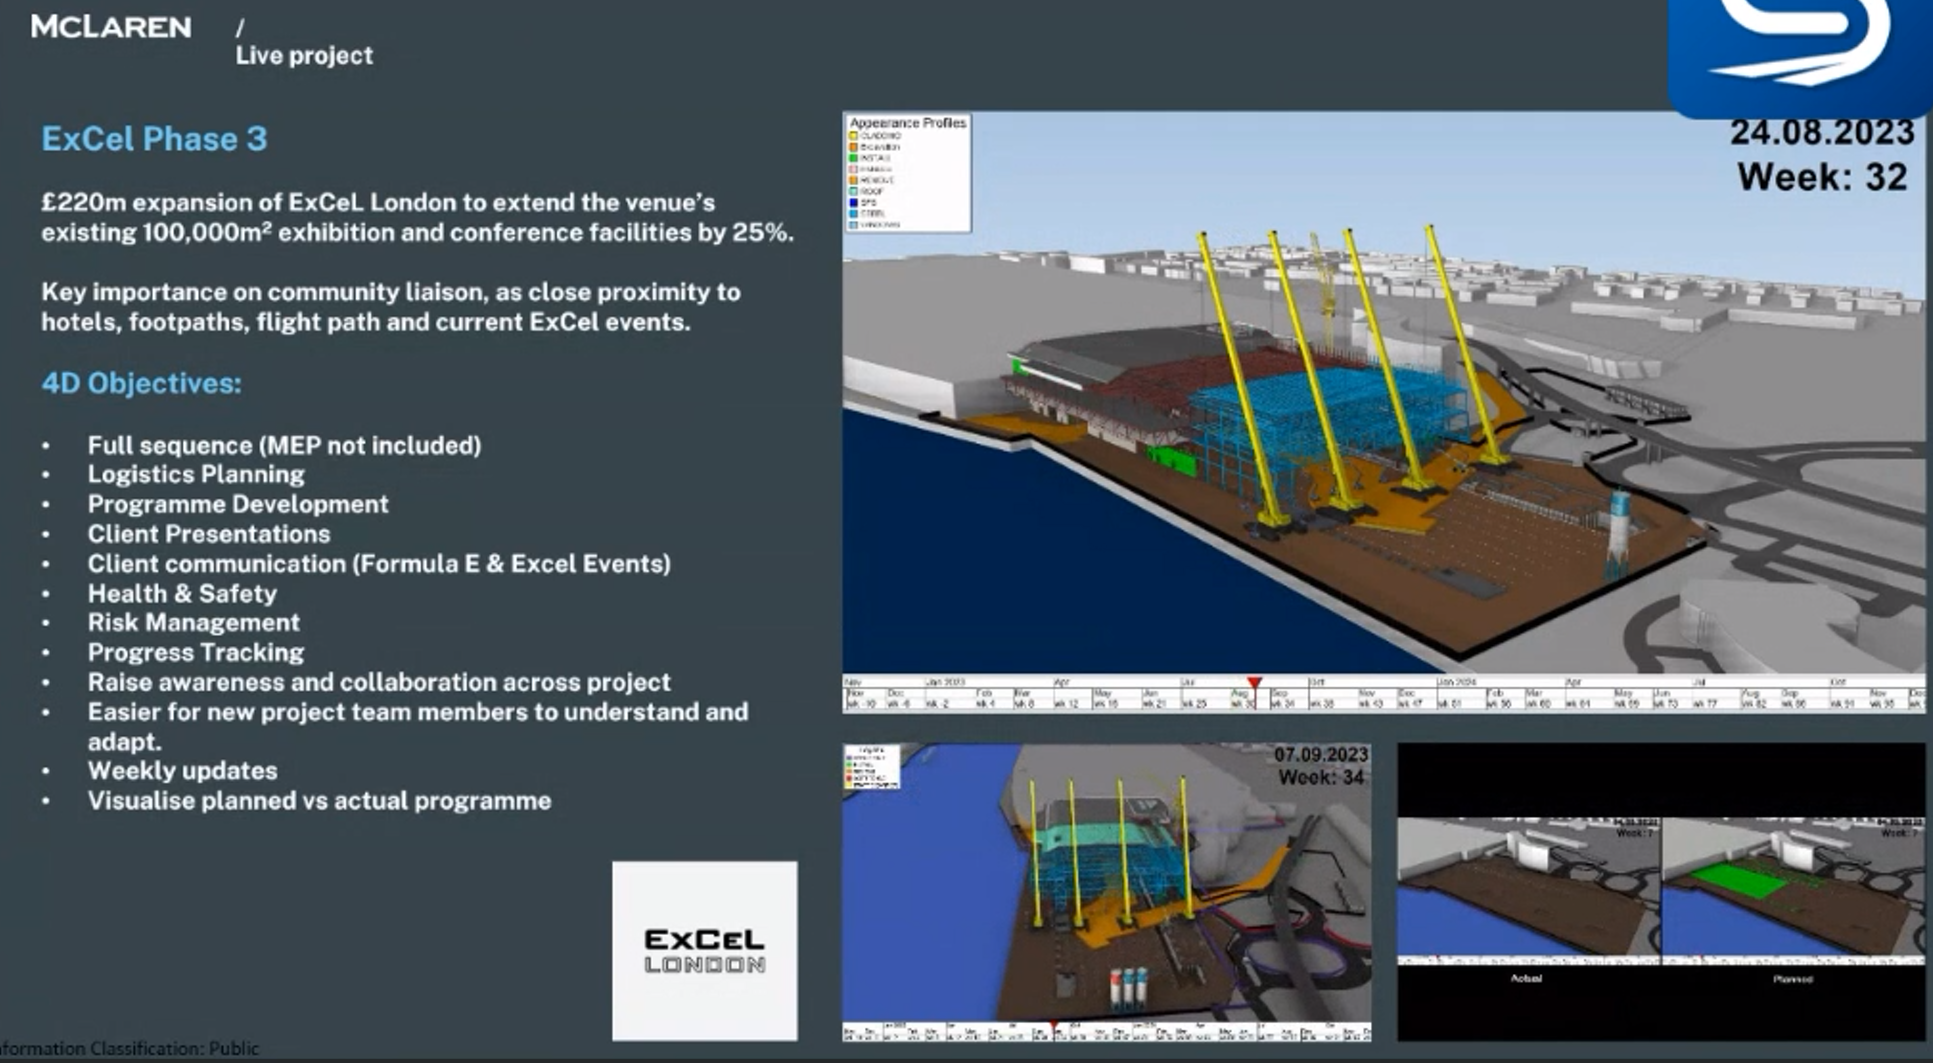The height and width of the screenshot is (1063, 1933).
Task: Click 'Raise awareness and collaboration across project'
Action: pos(379,682)
